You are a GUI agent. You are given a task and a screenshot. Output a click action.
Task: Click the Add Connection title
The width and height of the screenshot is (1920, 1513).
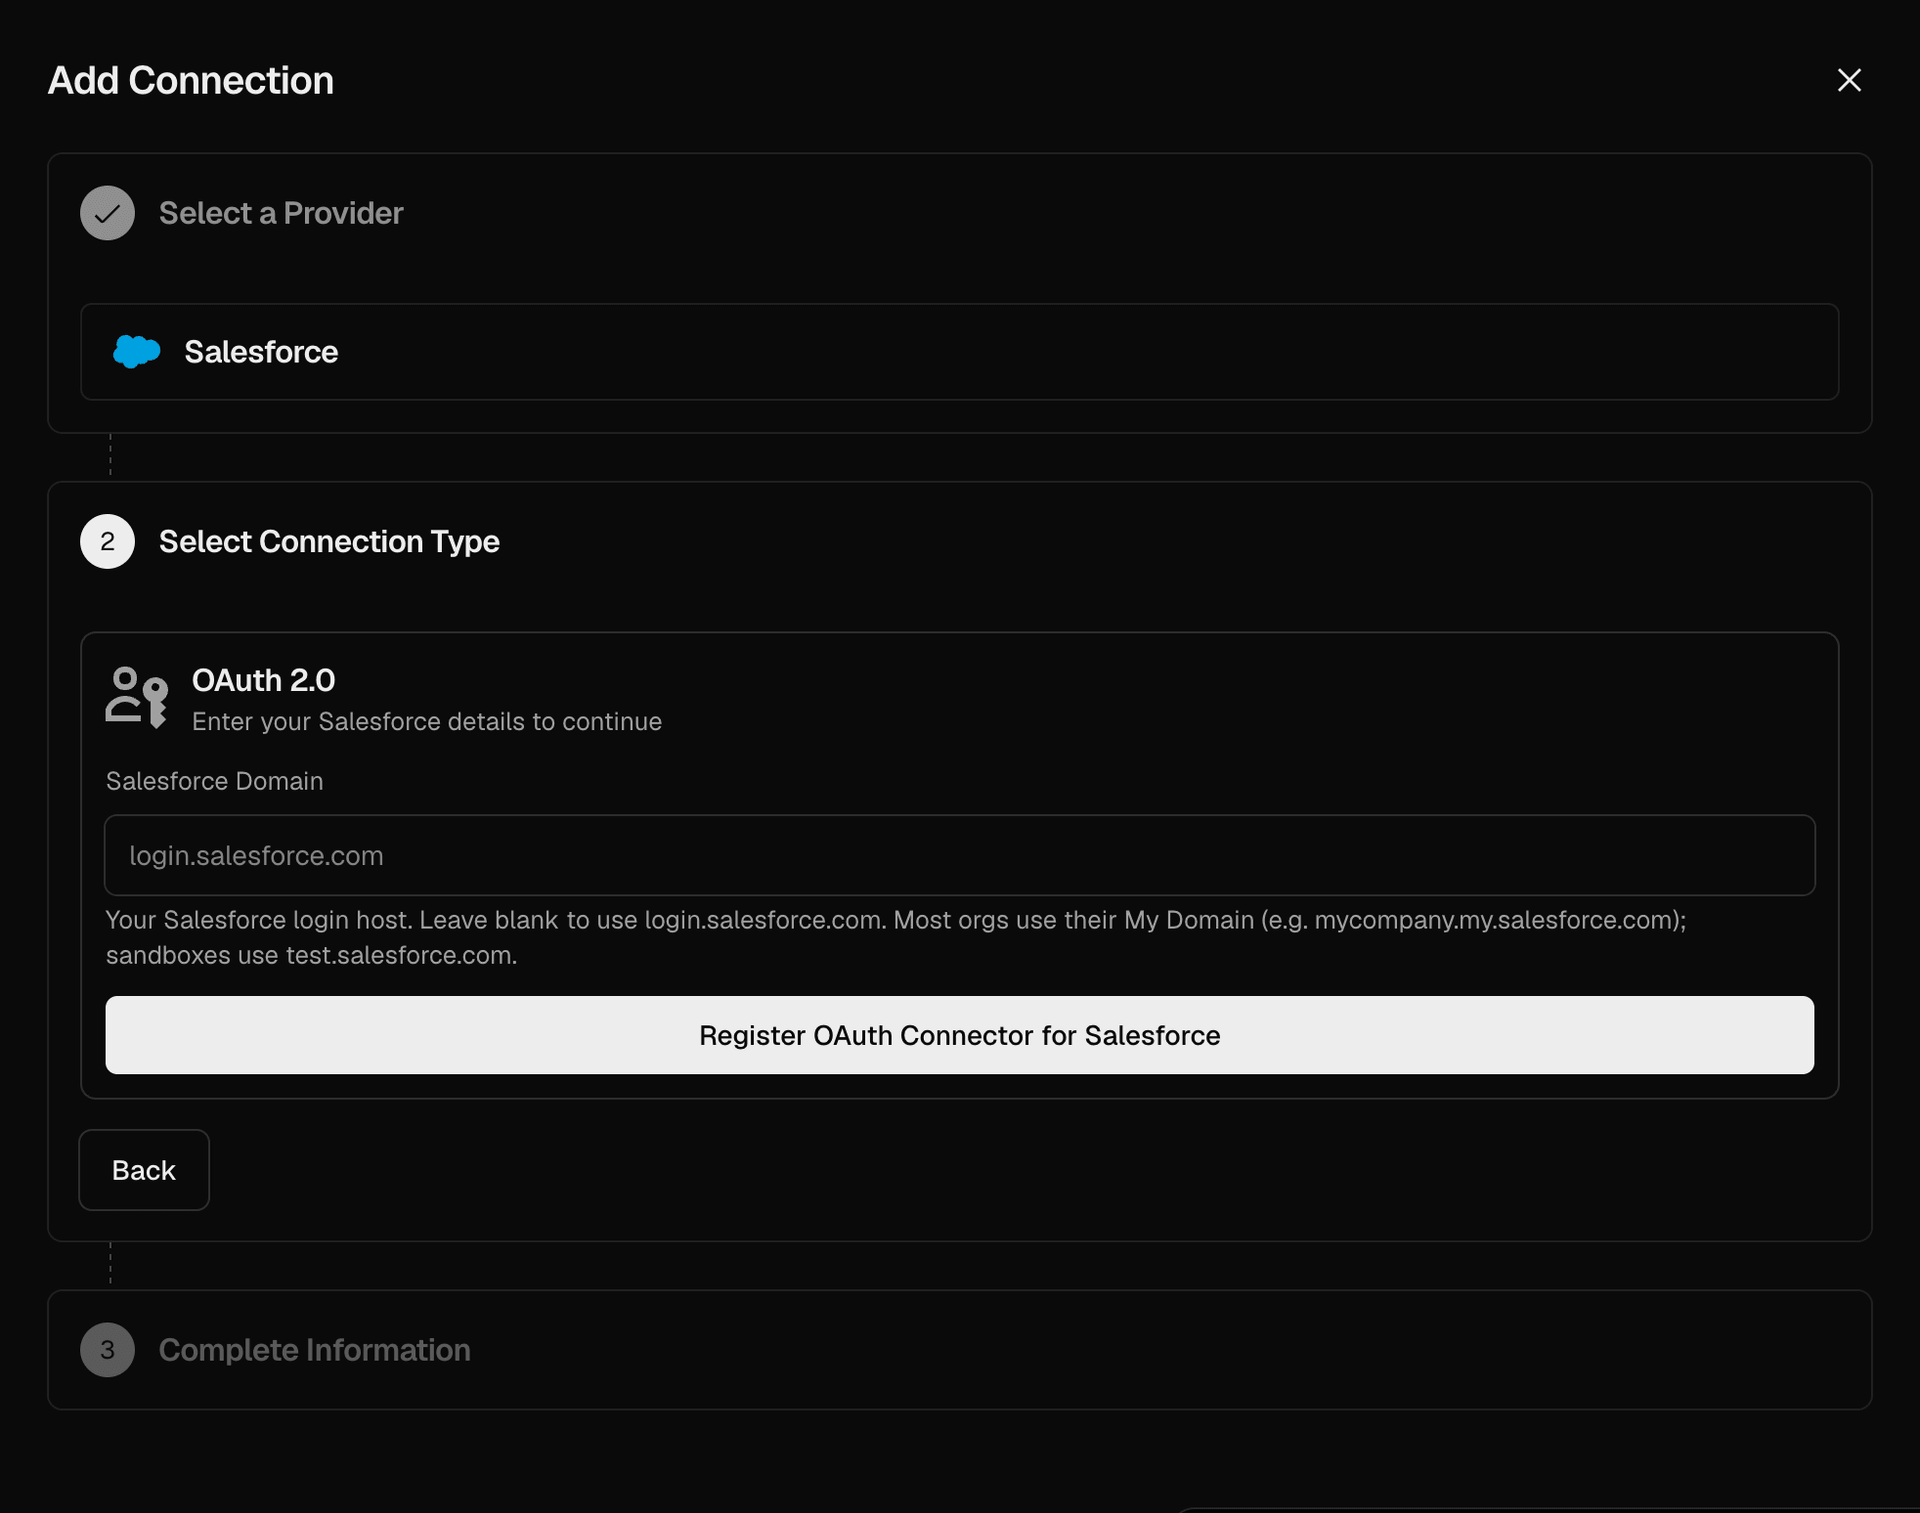pyautogui.click(x=191, y=80)
